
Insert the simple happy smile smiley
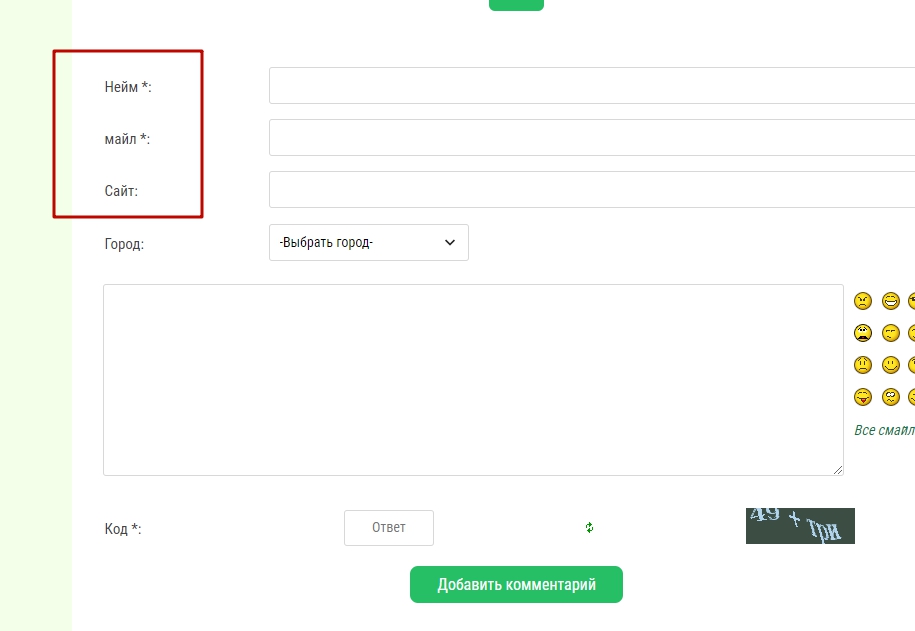[891, 365]
